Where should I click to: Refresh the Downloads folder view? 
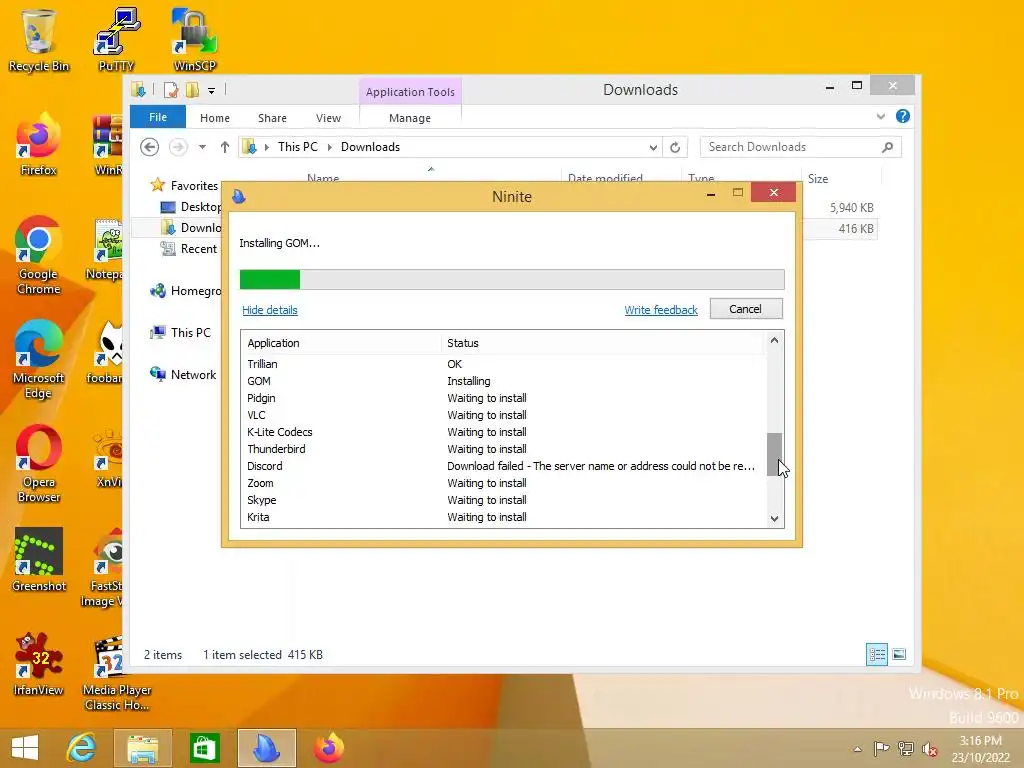[x=675, y=147]
